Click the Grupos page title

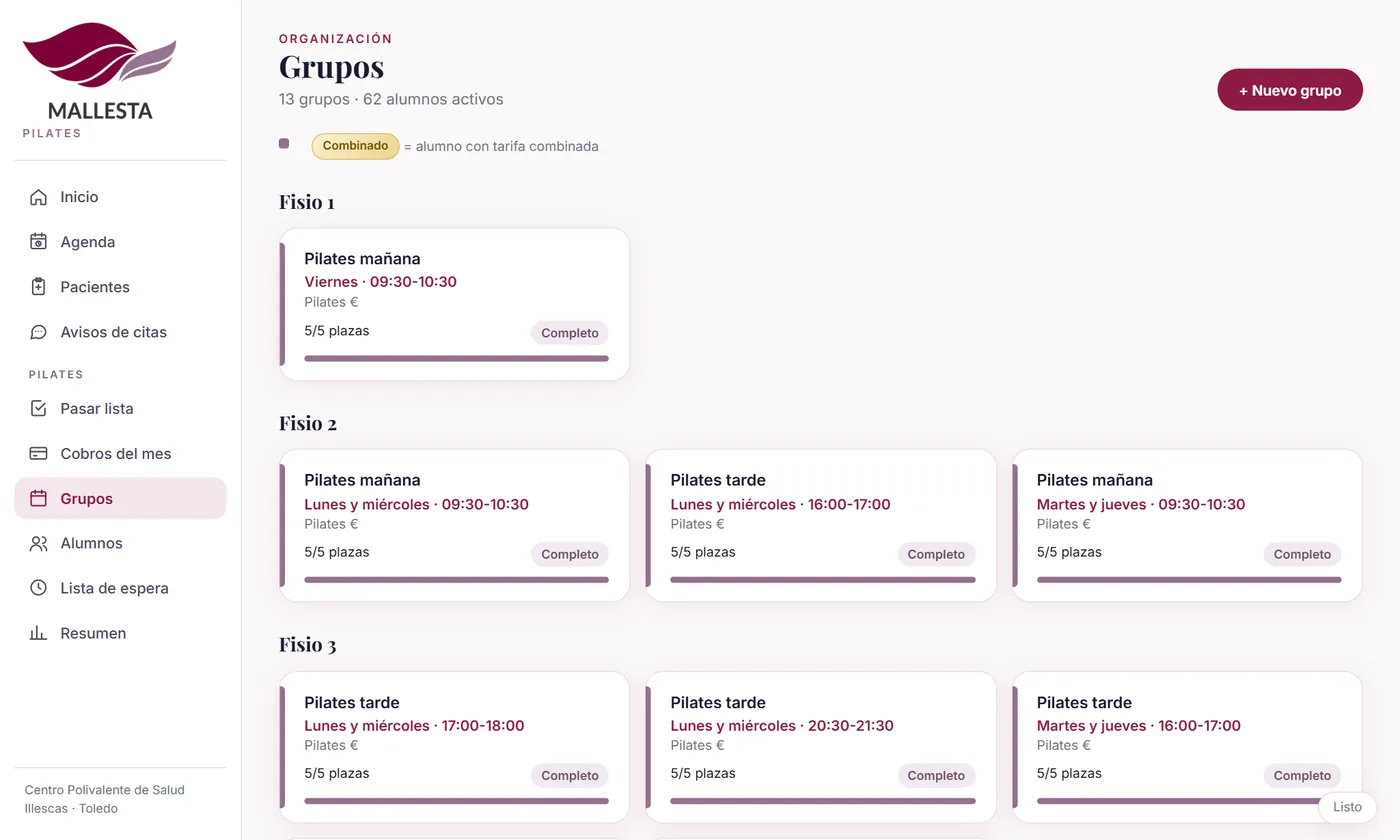coord(331,67)
